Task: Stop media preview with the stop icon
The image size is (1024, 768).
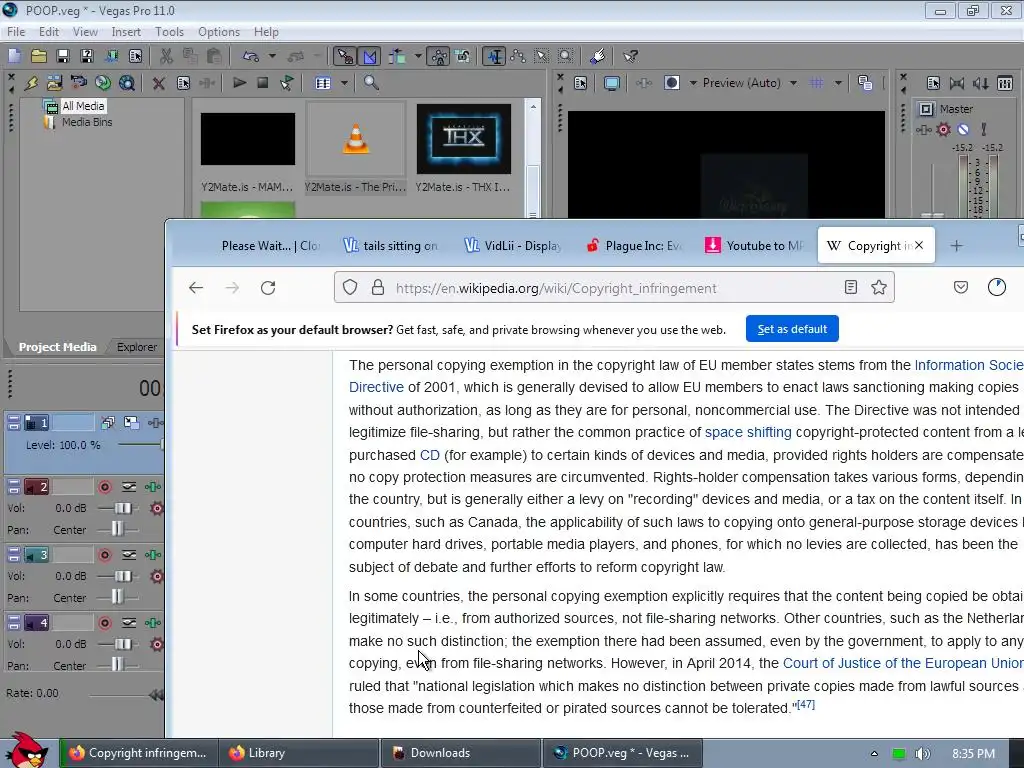Action: 263,83
